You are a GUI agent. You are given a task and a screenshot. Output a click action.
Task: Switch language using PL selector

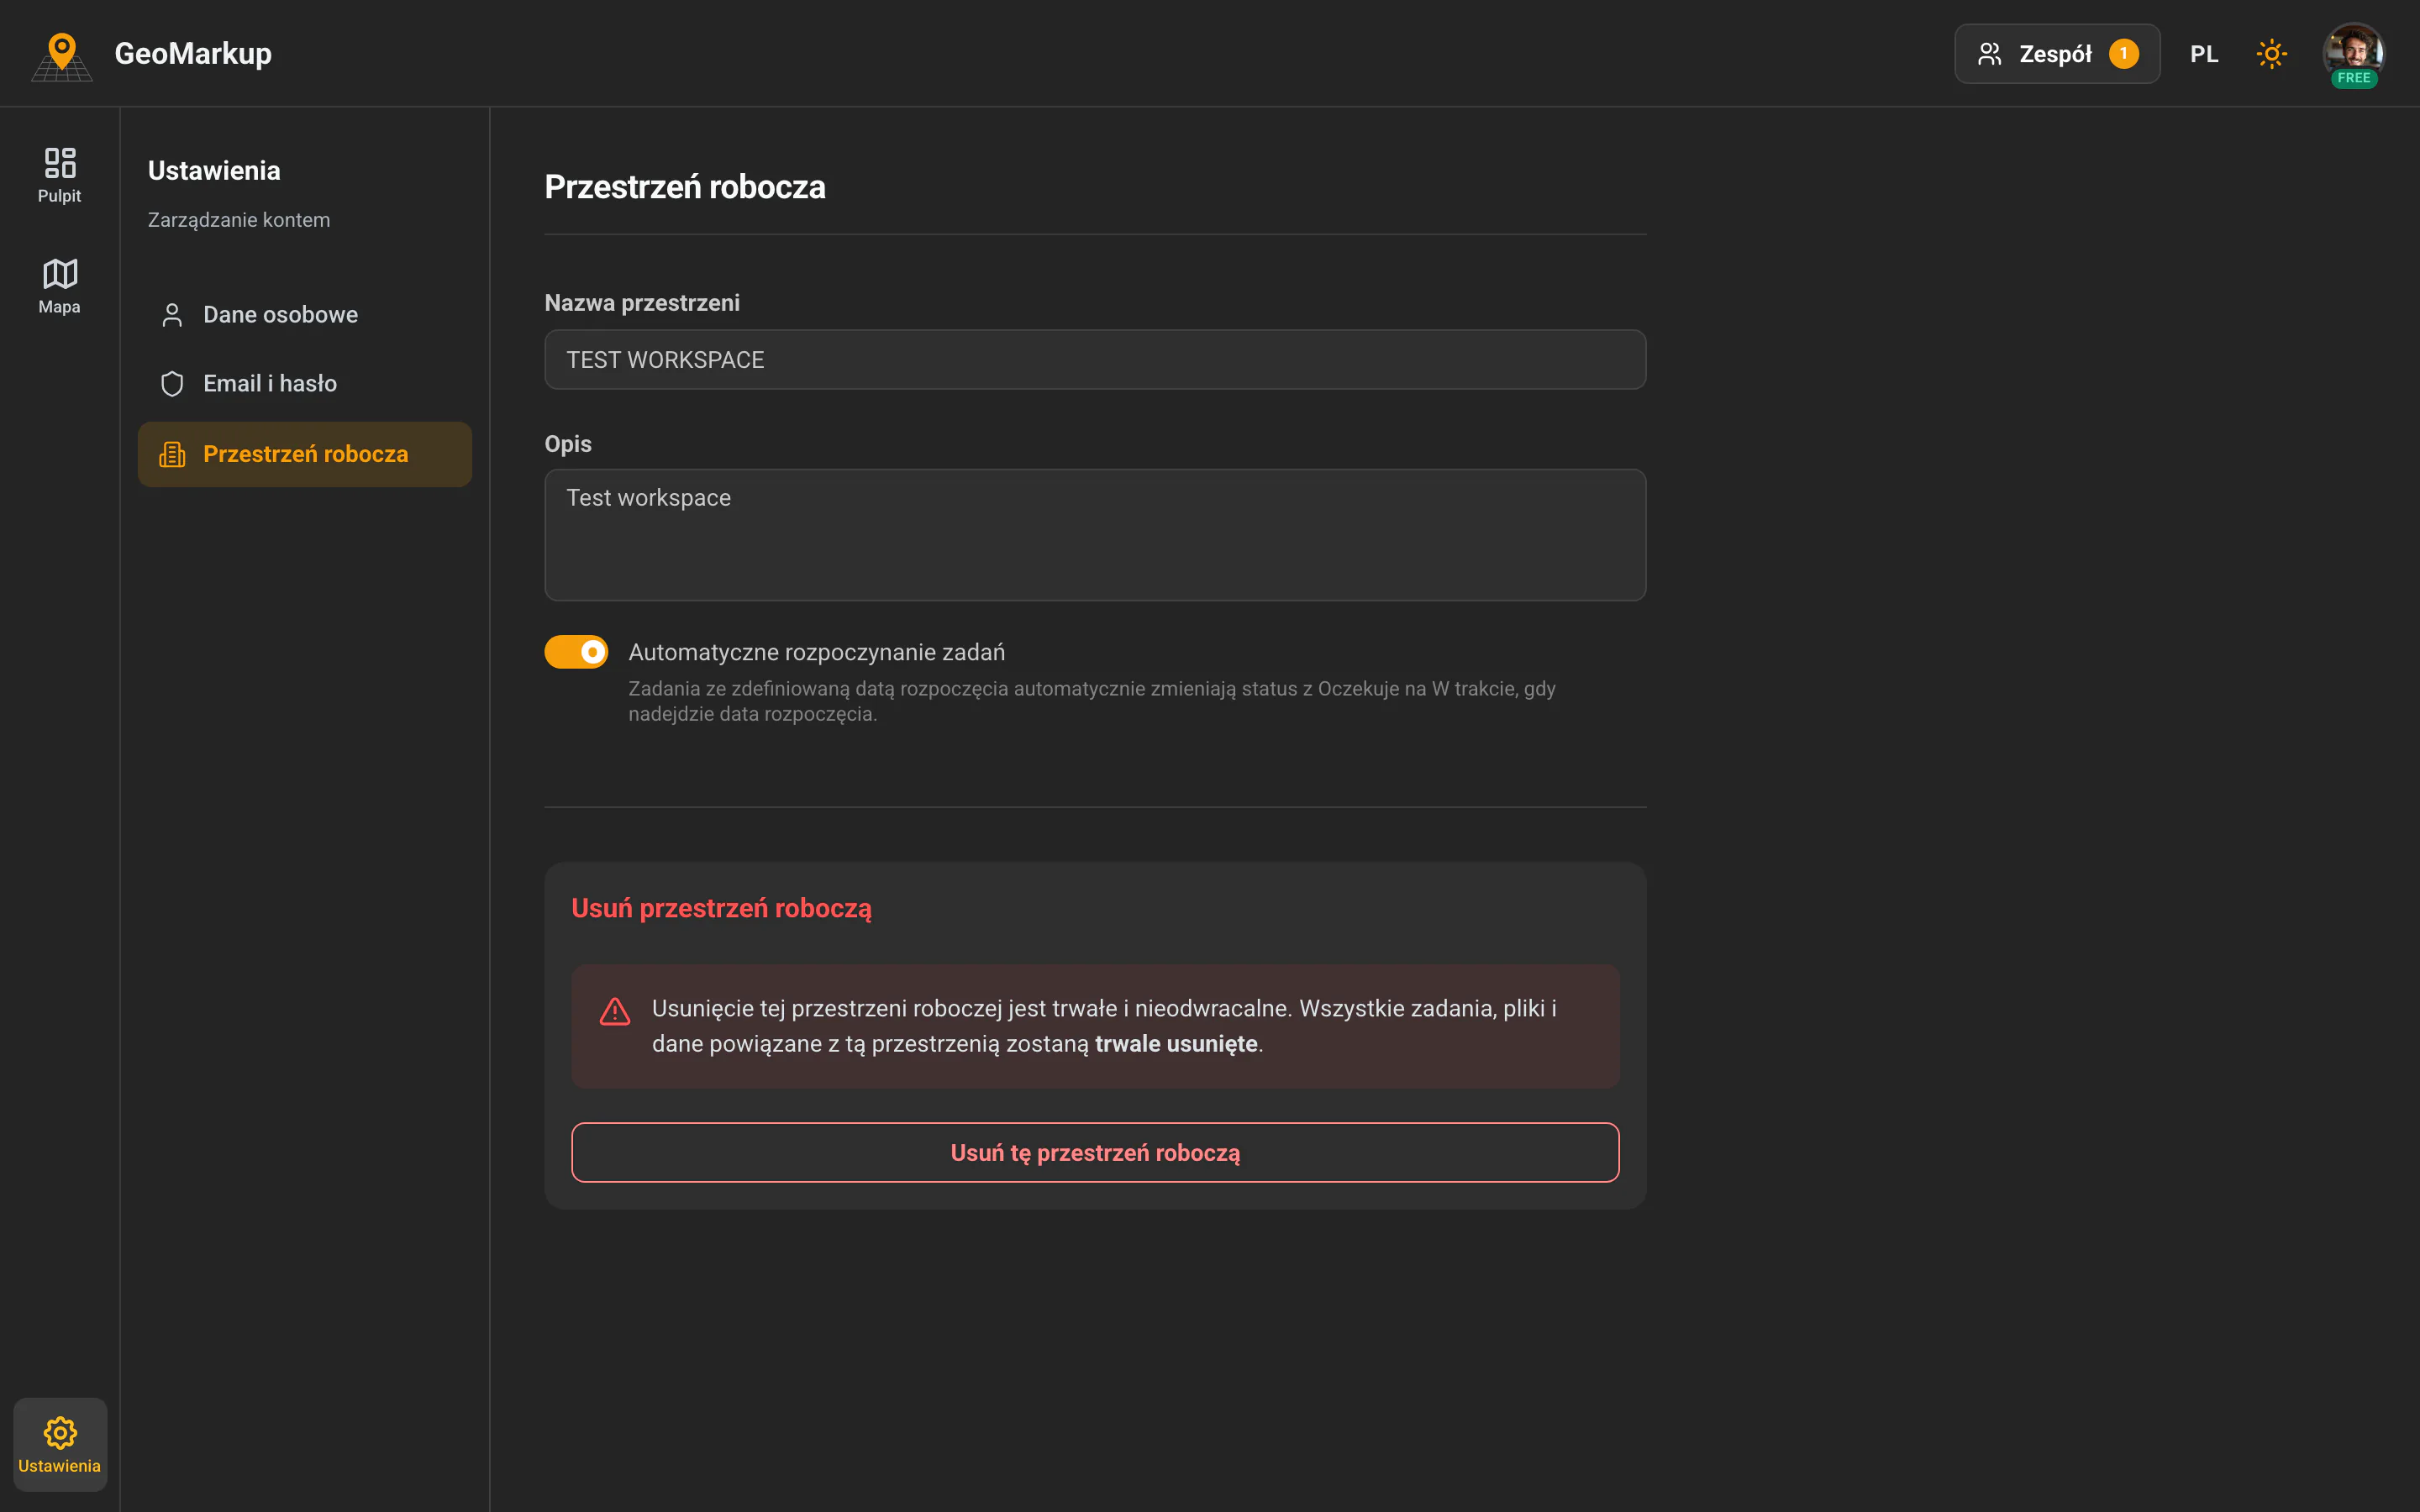(x=2204, y=54)
